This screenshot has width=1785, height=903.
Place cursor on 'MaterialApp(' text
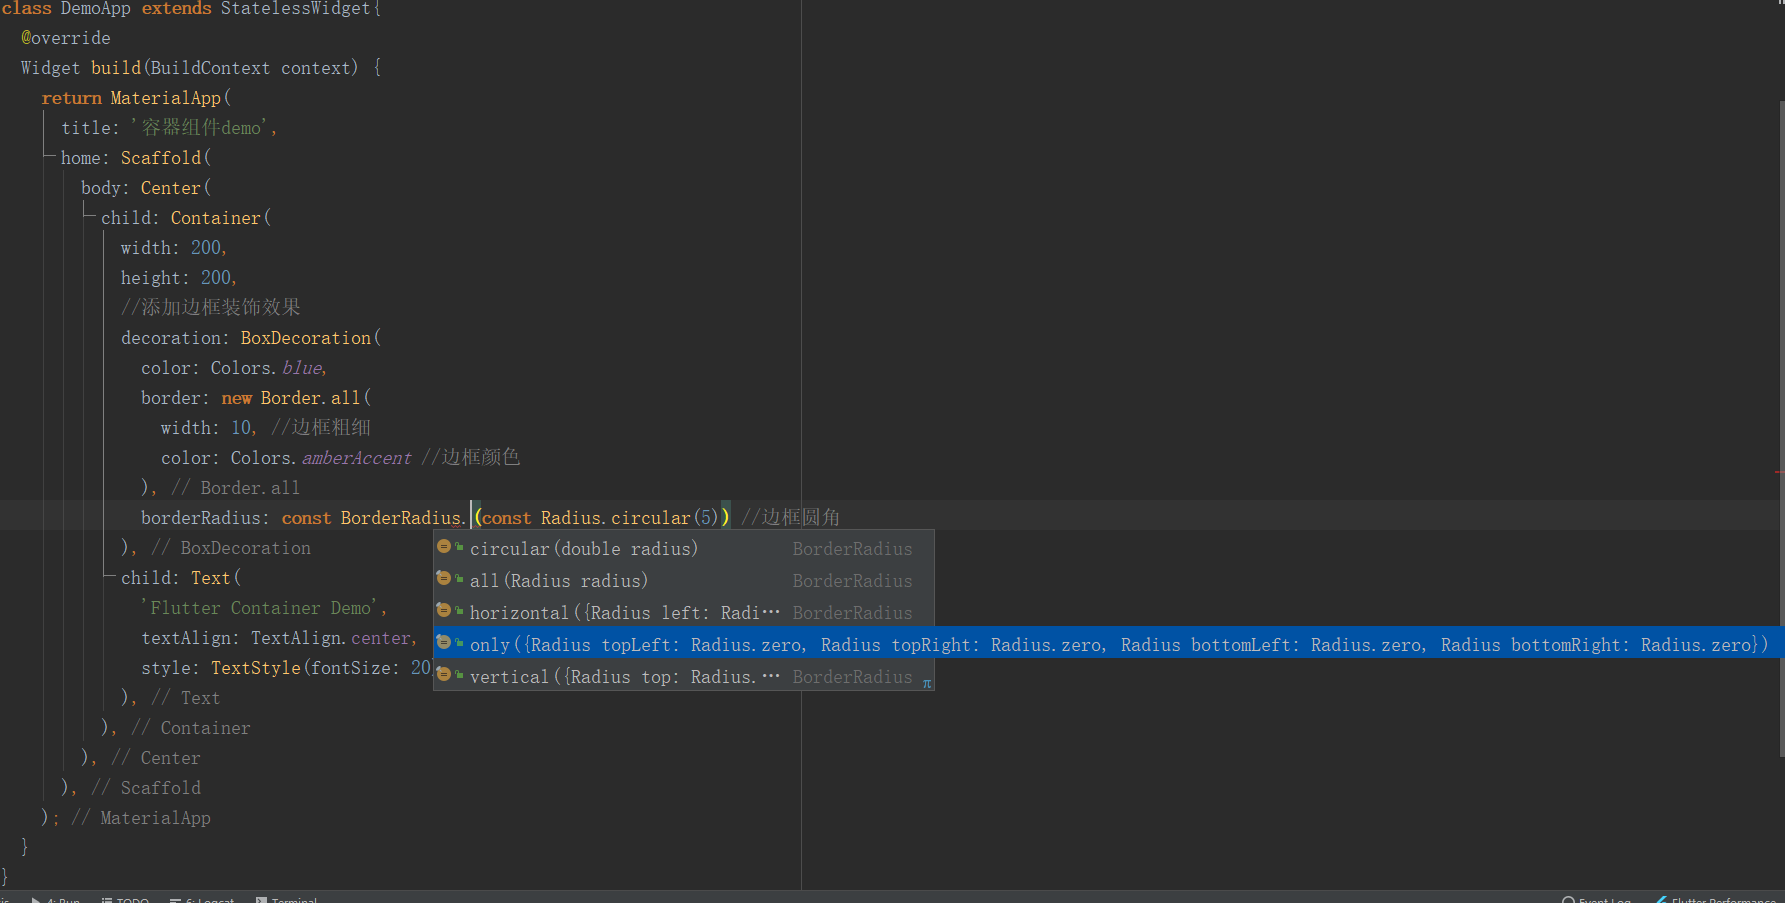pos(170,98)
